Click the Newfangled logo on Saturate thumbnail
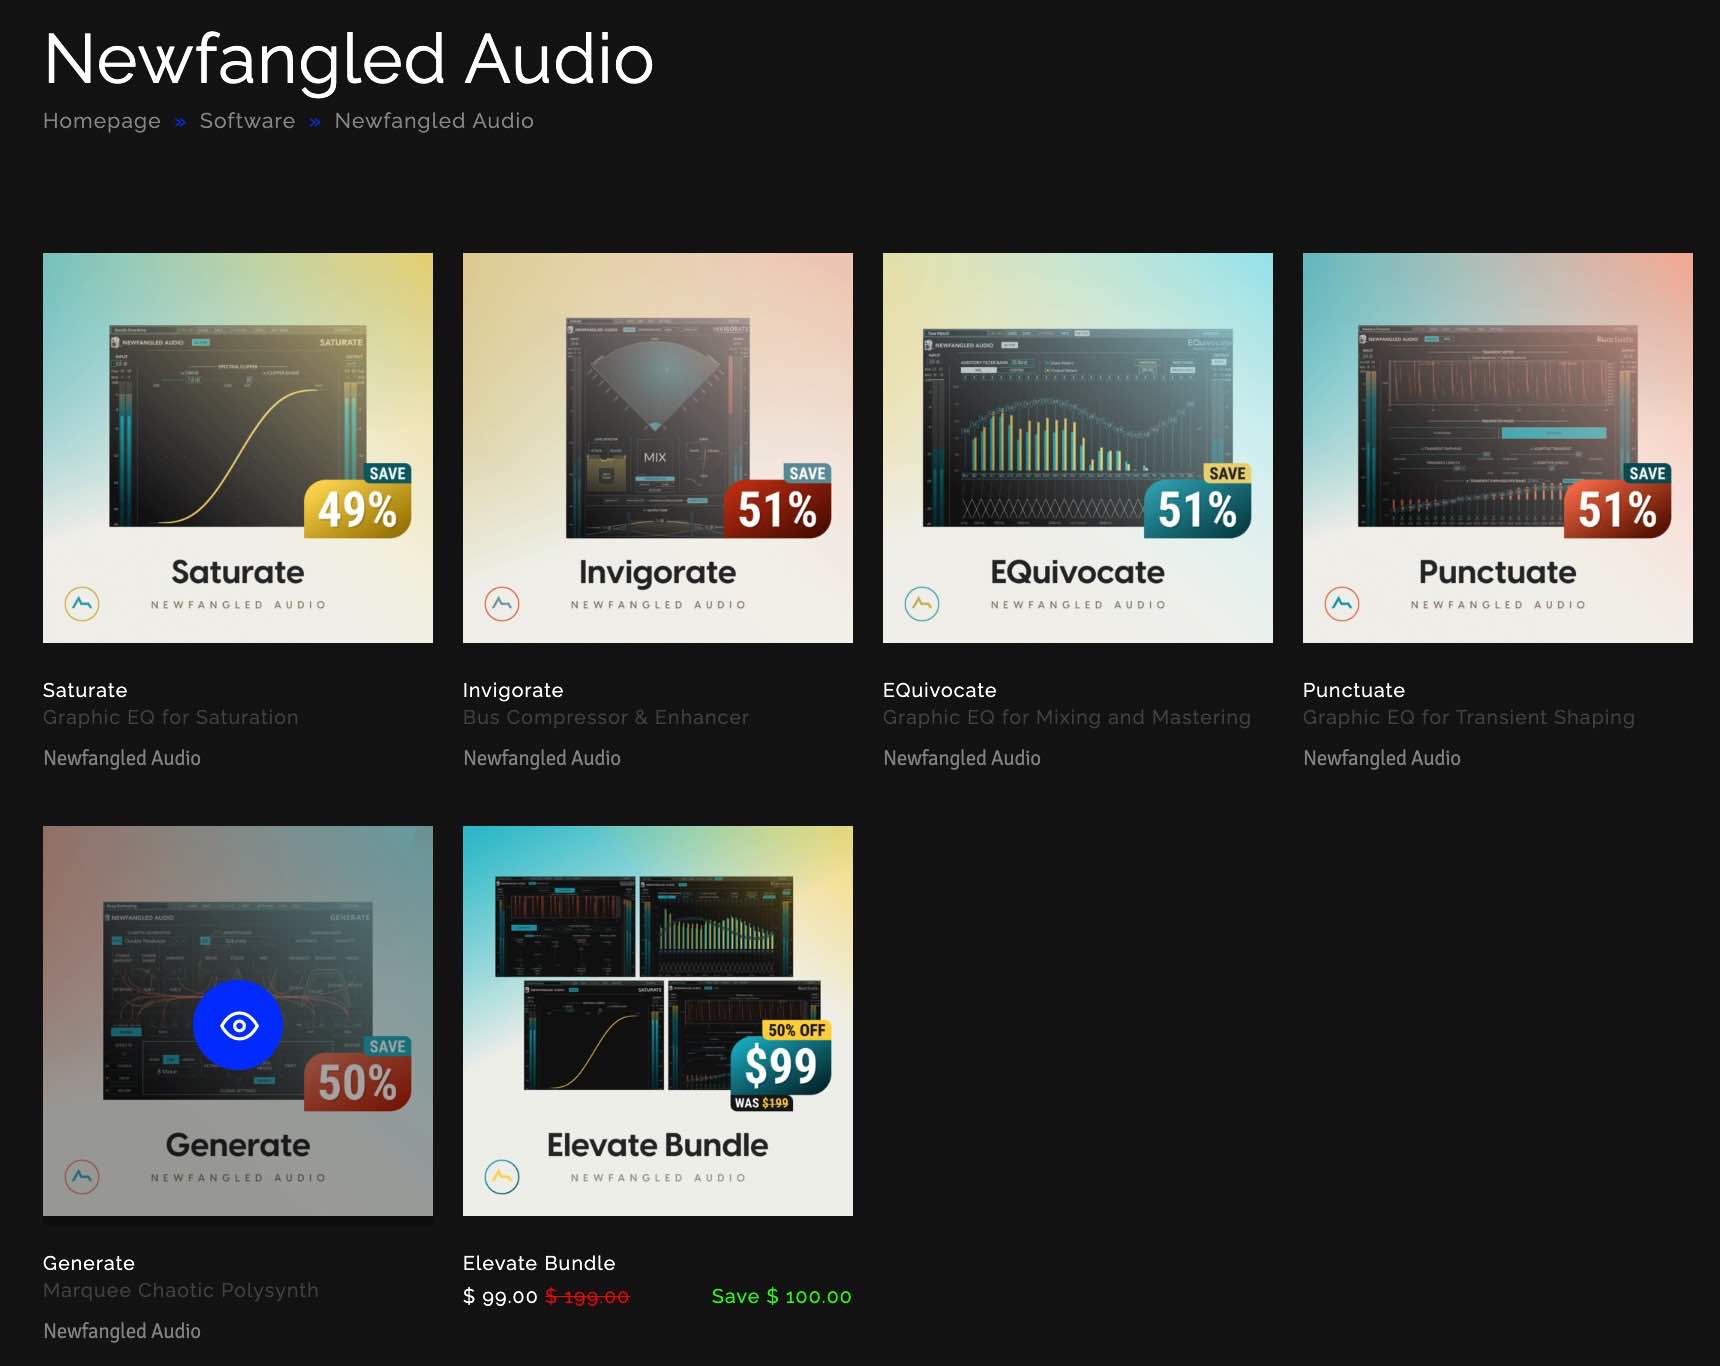The width and height of the screenshot is (1720, 1366). 82,603
